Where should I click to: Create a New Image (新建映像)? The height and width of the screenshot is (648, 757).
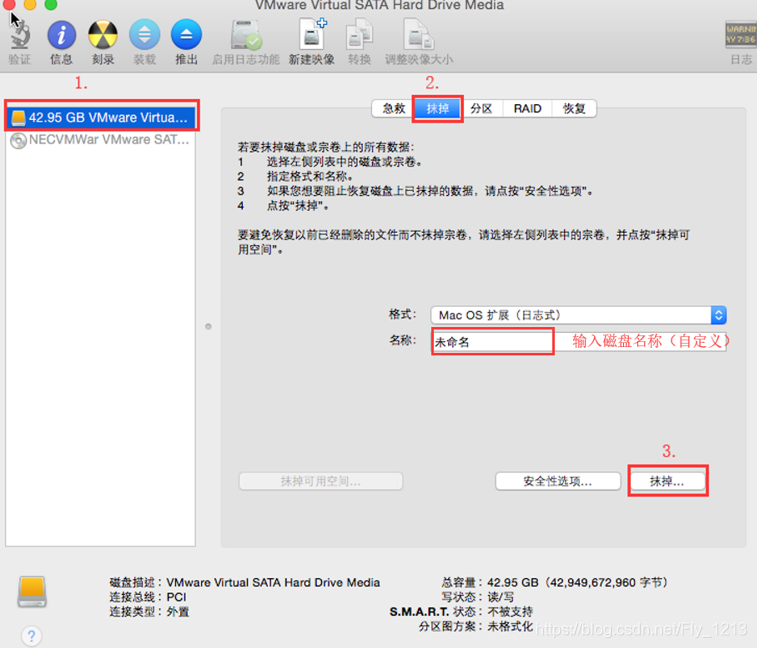312,34
